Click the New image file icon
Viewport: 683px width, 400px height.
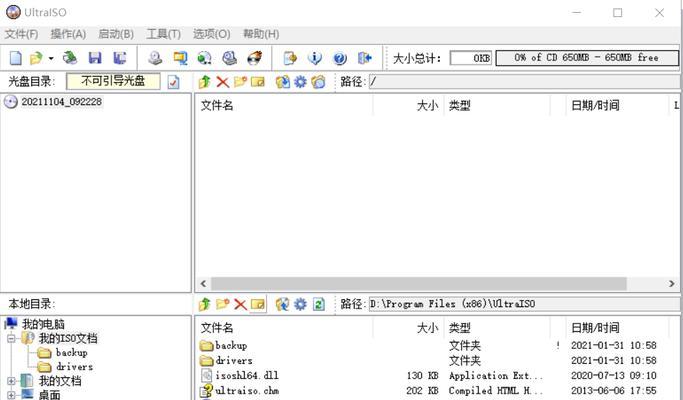15,58
